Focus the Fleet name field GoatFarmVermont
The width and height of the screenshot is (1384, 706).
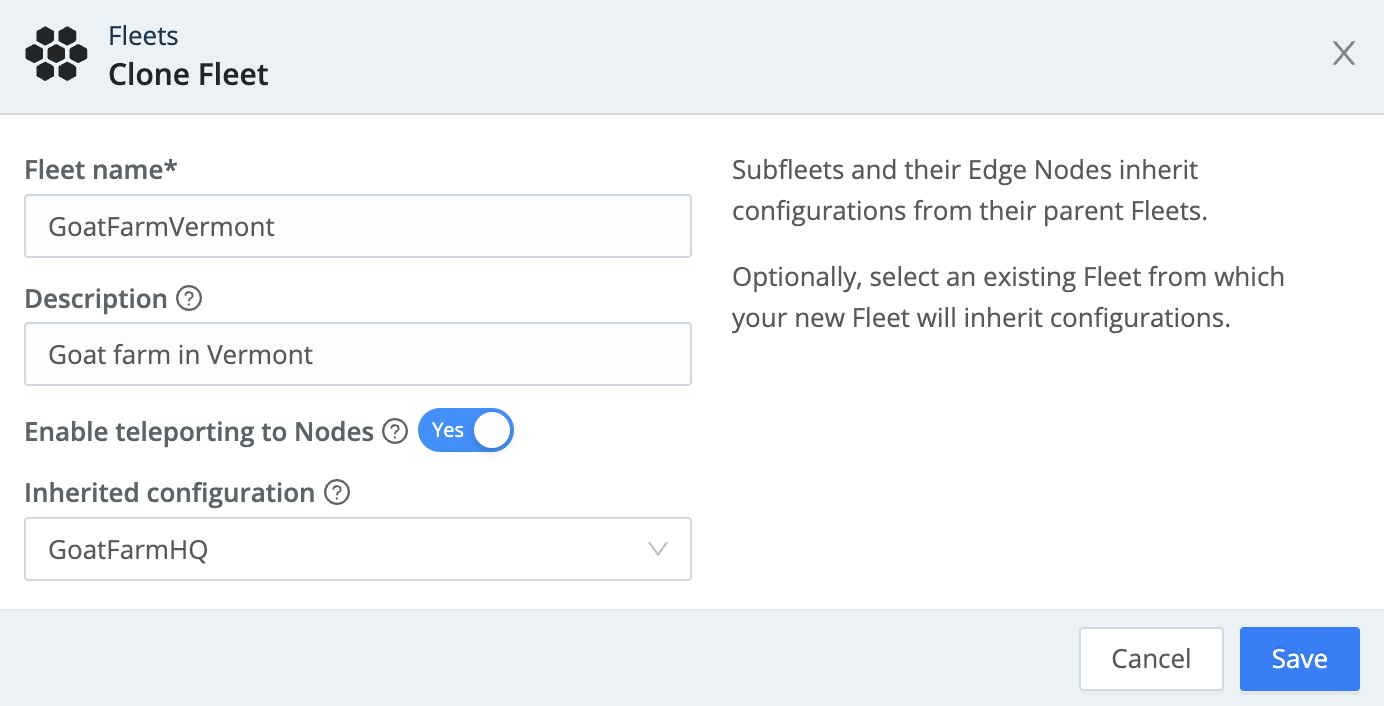(357, 227)
